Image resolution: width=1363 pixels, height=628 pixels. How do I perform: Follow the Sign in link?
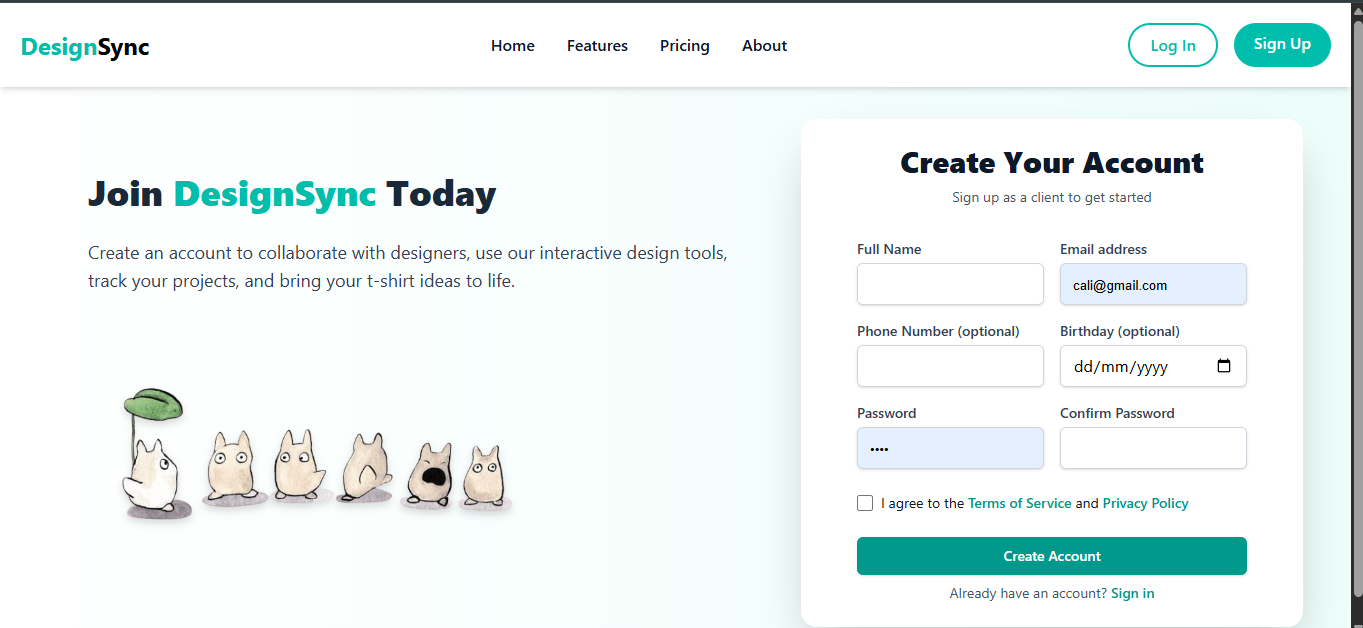point(1132,594)
